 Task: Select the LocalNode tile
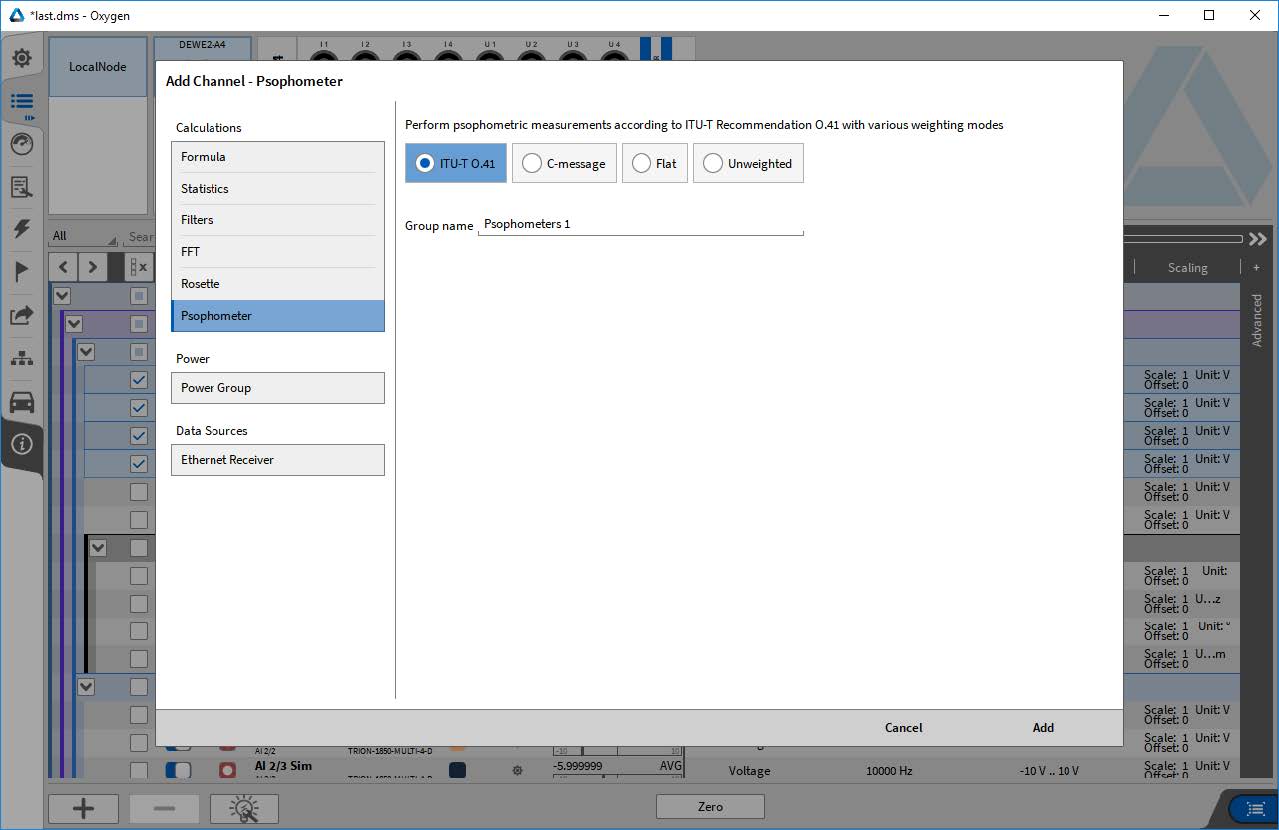(98, 67)
